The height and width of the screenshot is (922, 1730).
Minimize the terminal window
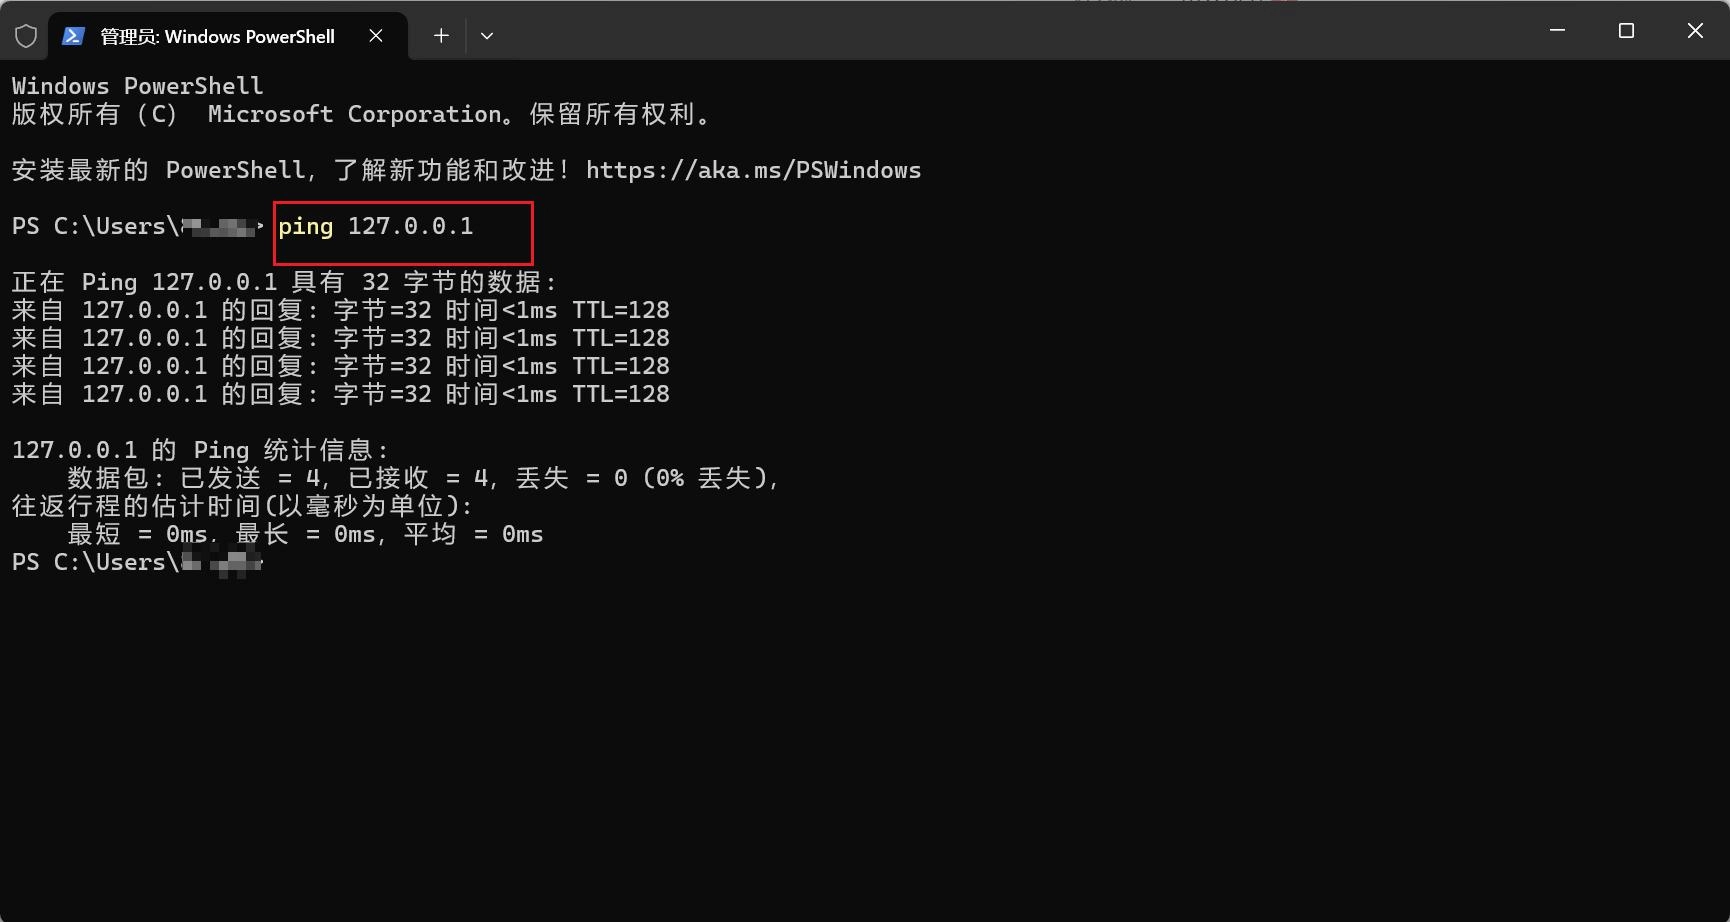(1557, 31)
